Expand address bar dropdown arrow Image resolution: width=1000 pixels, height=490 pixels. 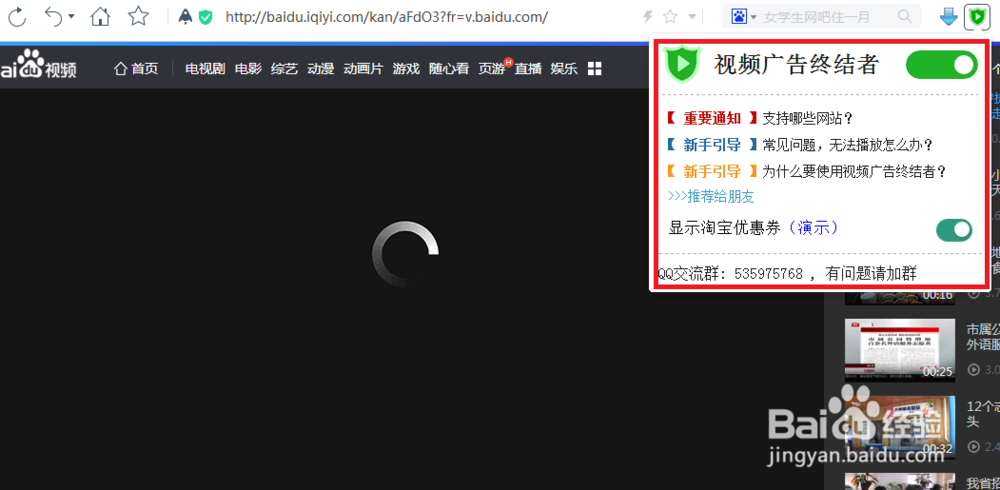tap(692, 17)
